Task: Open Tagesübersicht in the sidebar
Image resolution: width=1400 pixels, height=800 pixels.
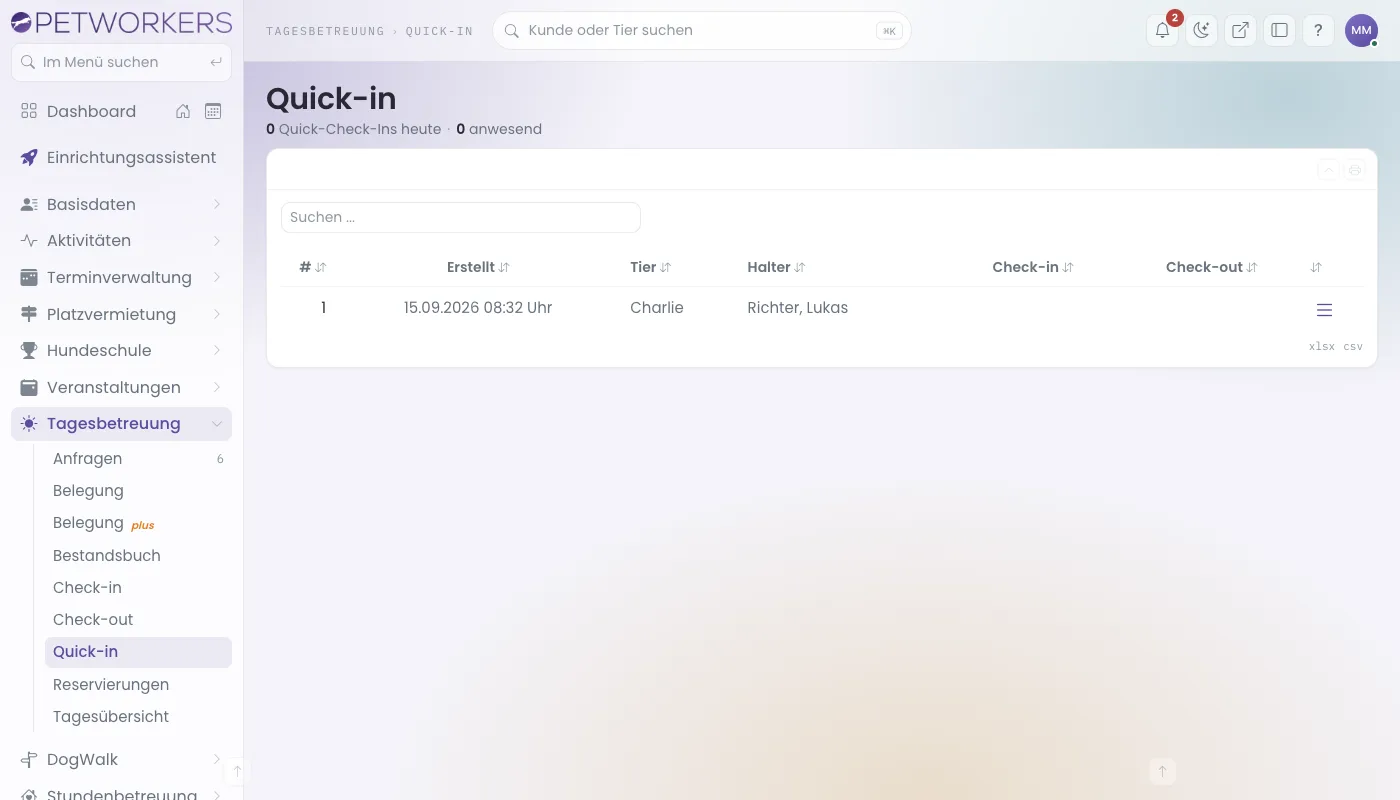Action: [138, 716]
